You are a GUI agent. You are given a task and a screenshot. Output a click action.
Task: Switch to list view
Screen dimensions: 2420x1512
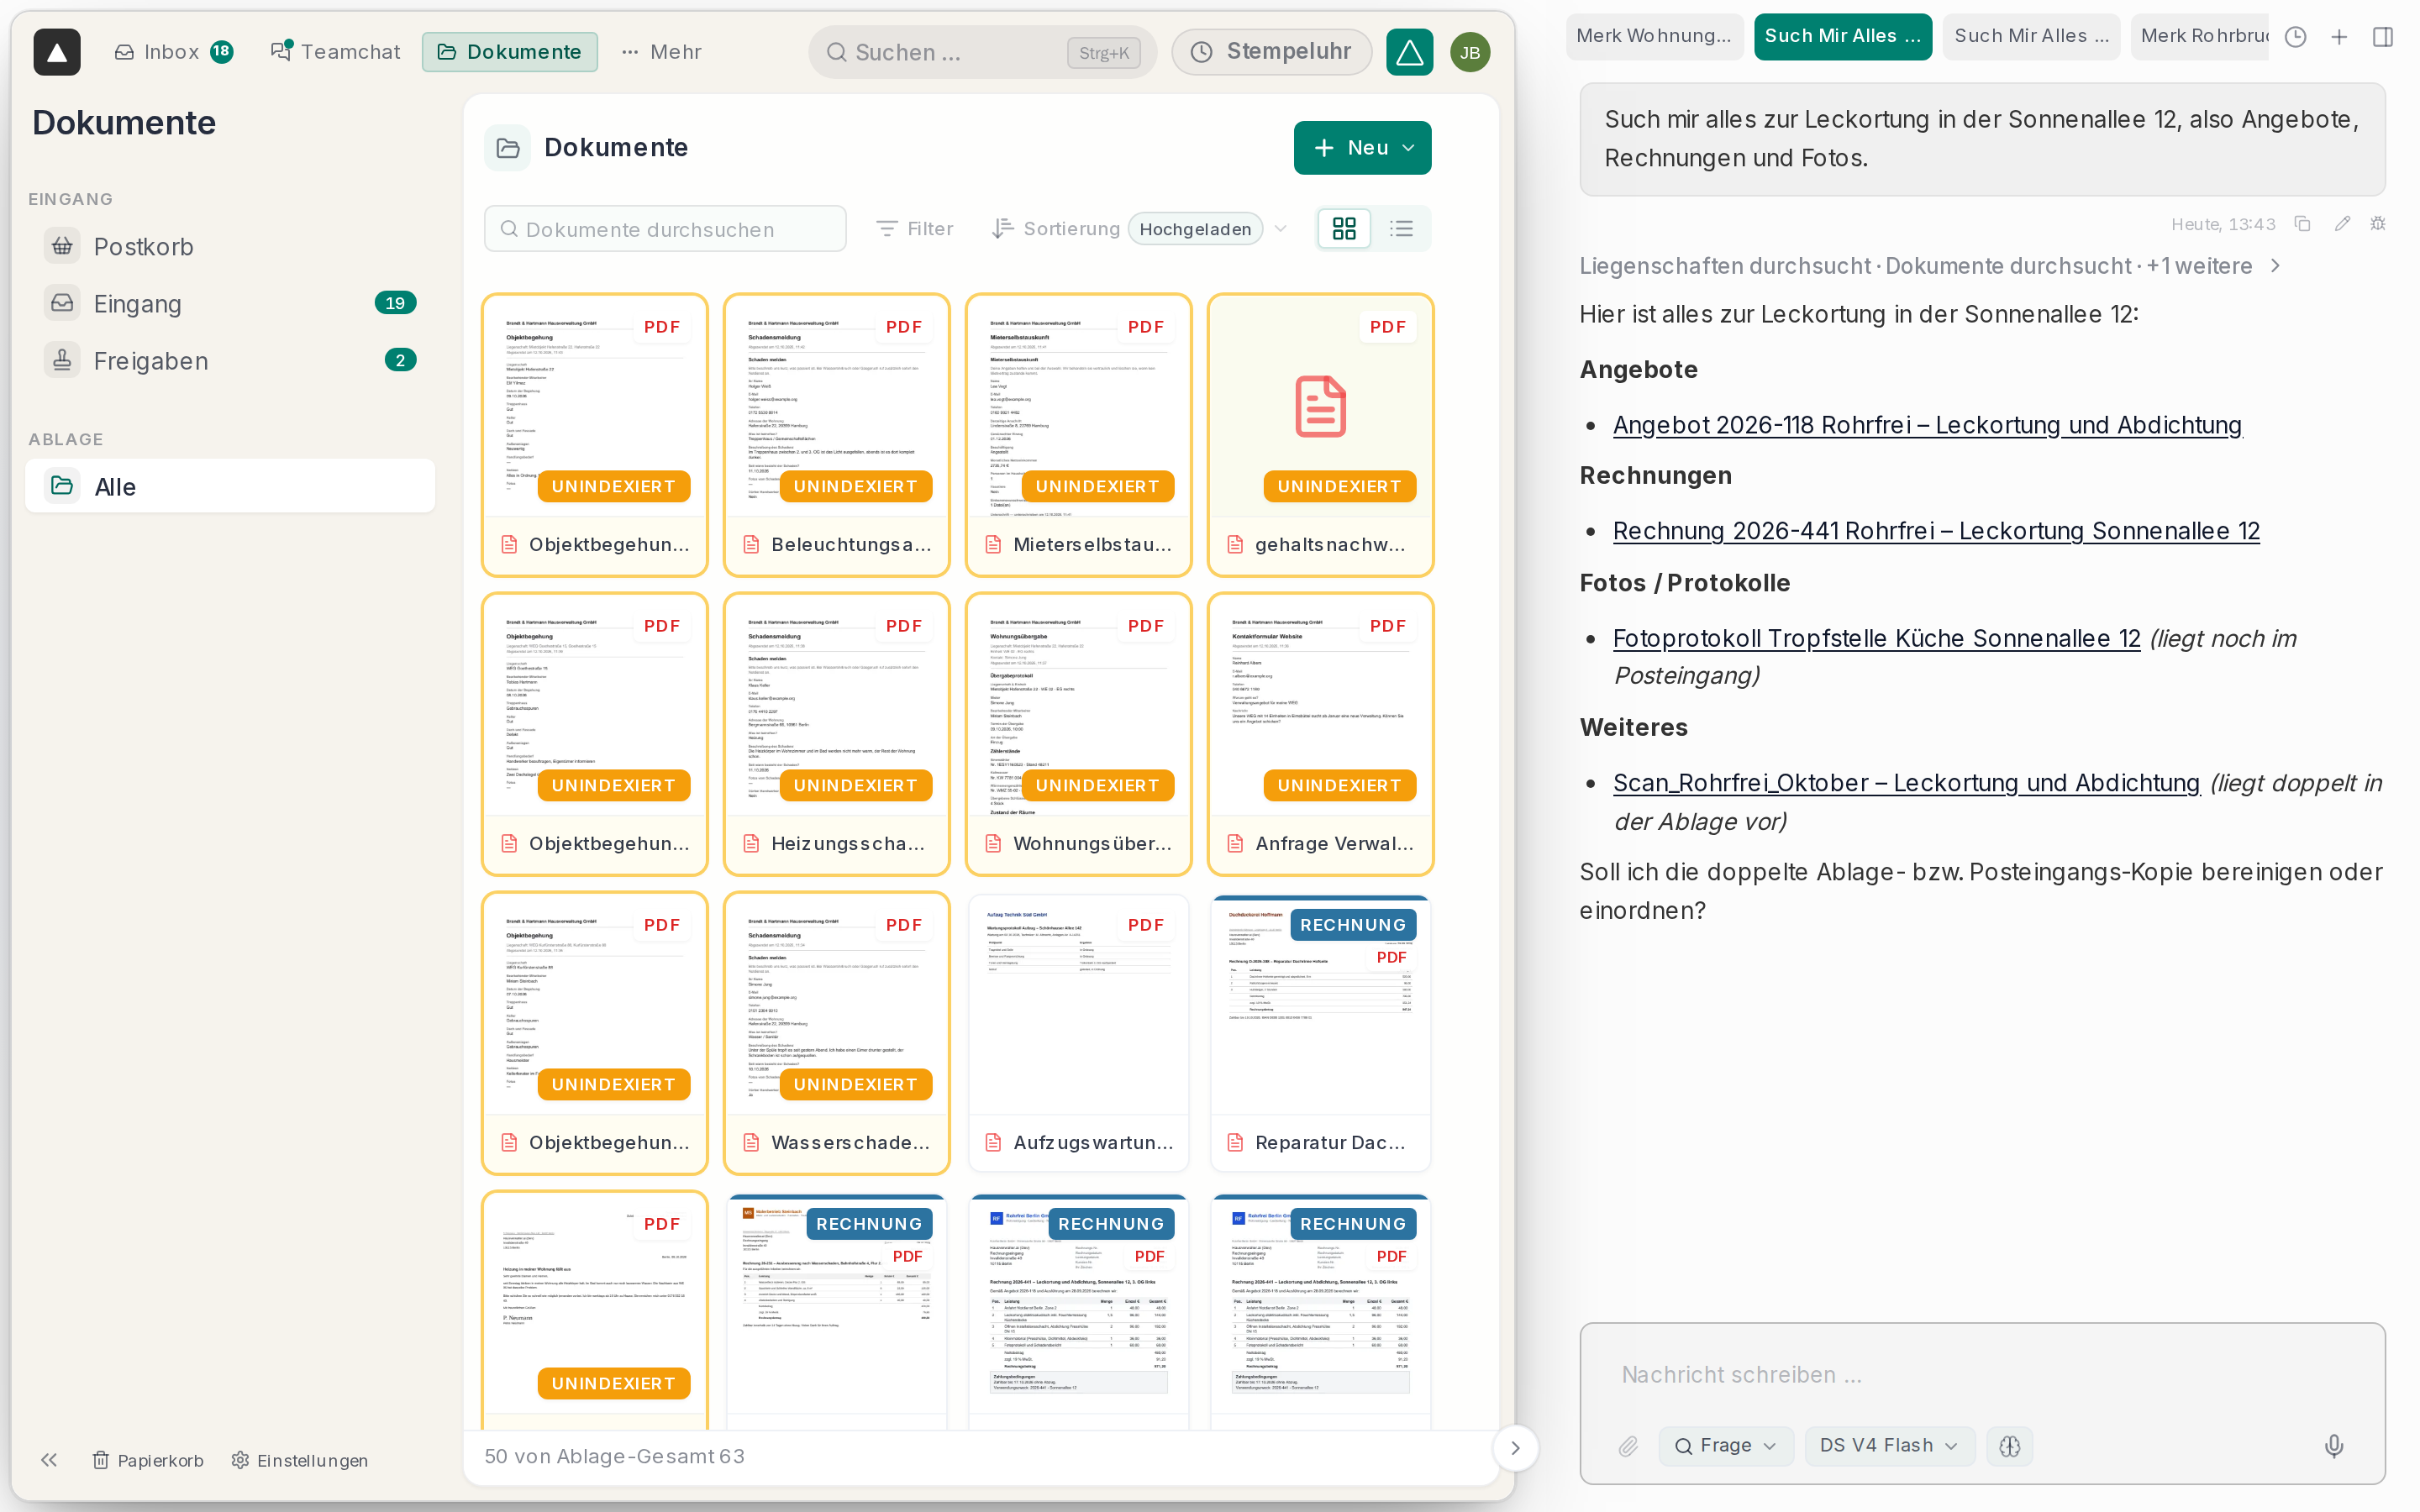[1401, 229]
